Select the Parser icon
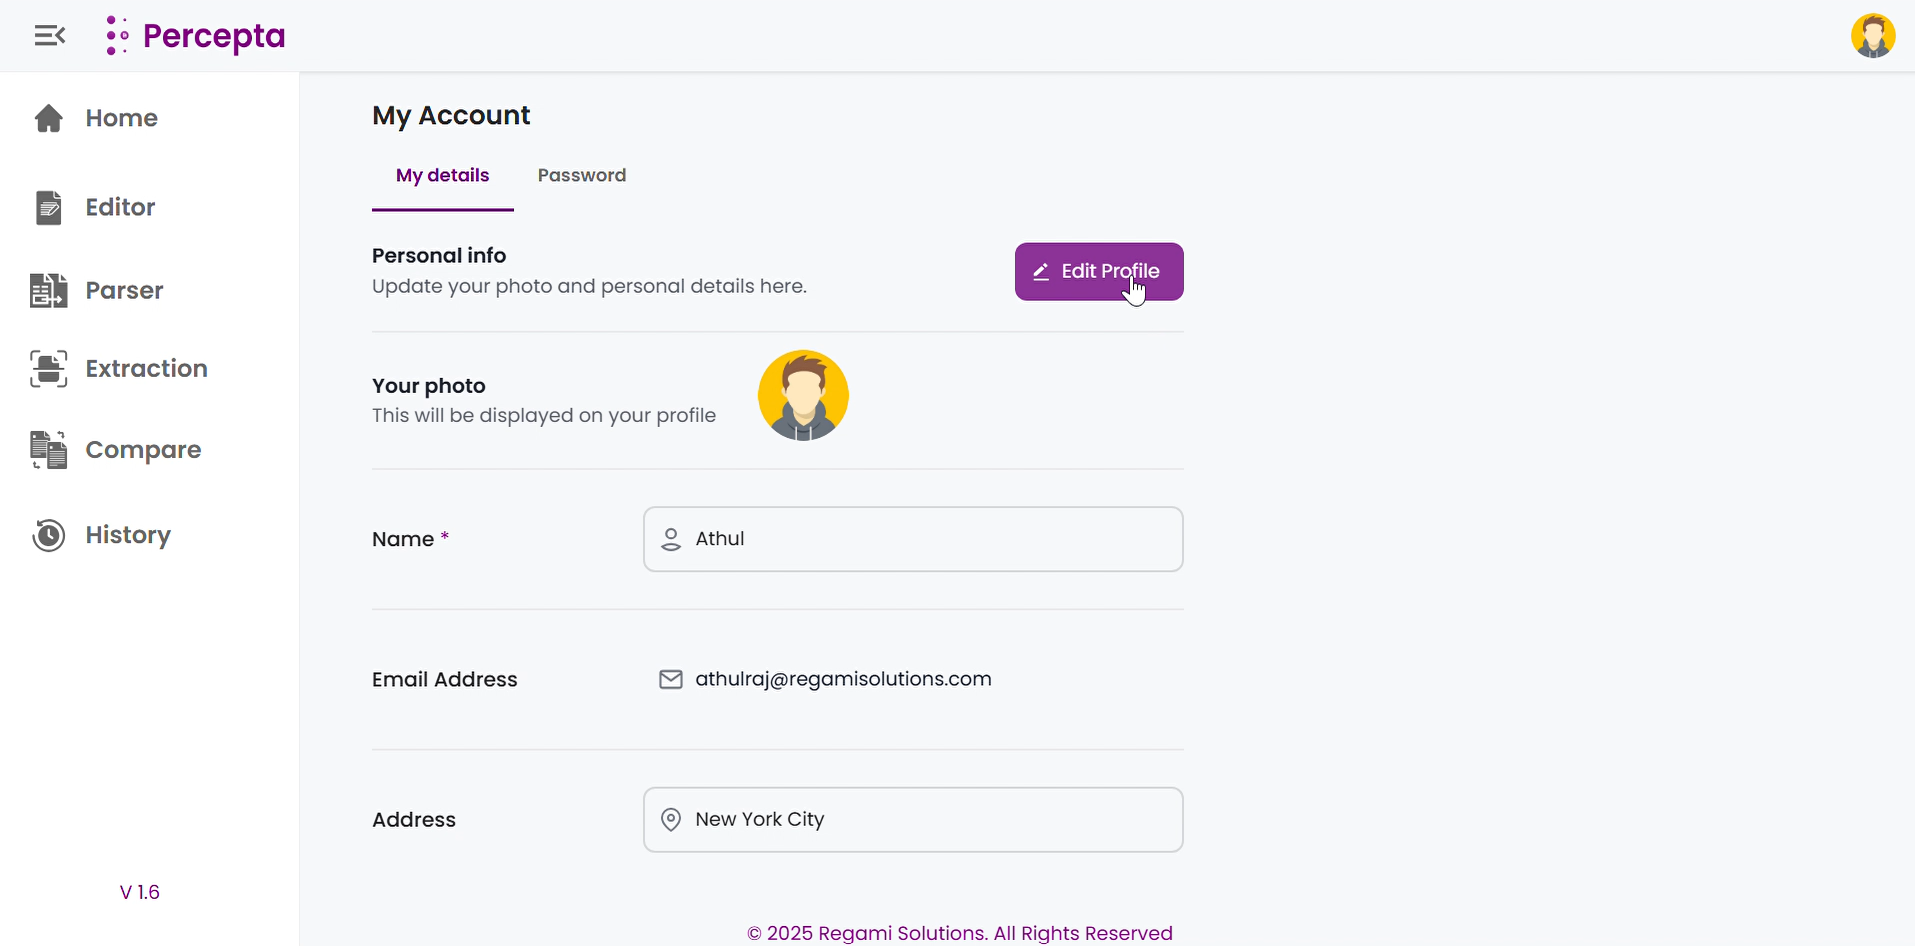 (48, 290)
